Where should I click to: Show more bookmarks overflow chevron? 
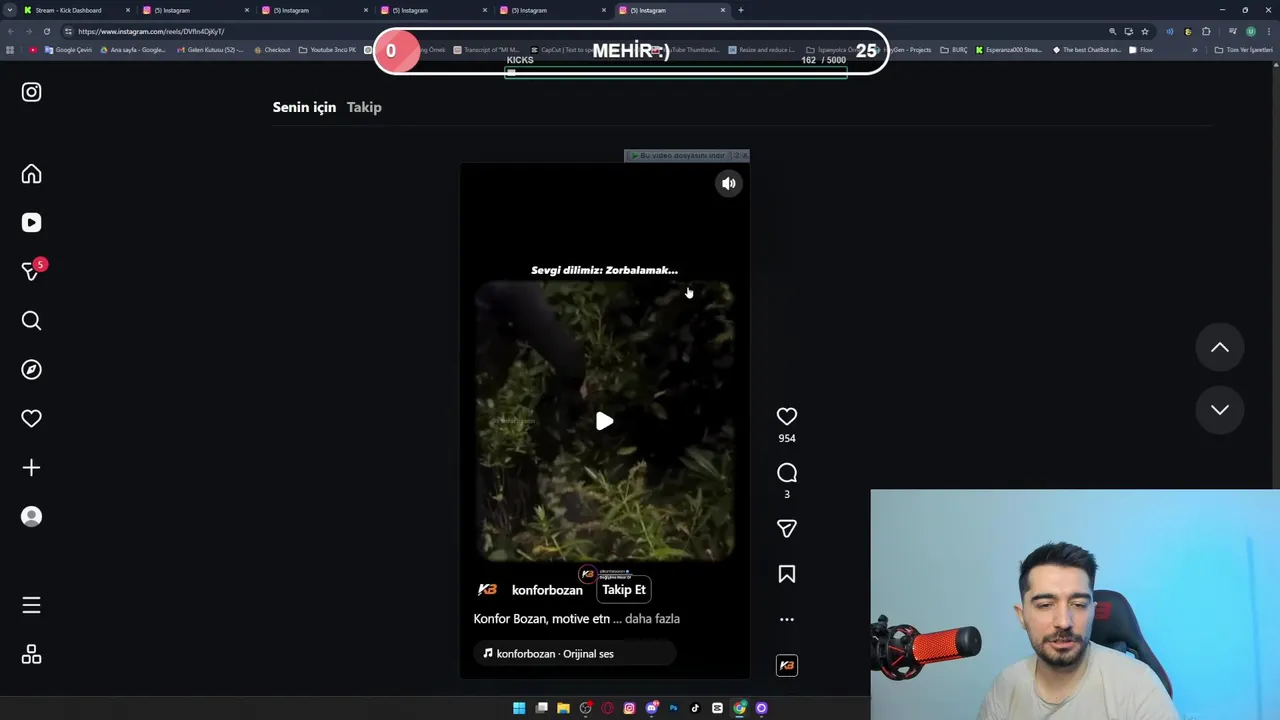click(1194, 50)
